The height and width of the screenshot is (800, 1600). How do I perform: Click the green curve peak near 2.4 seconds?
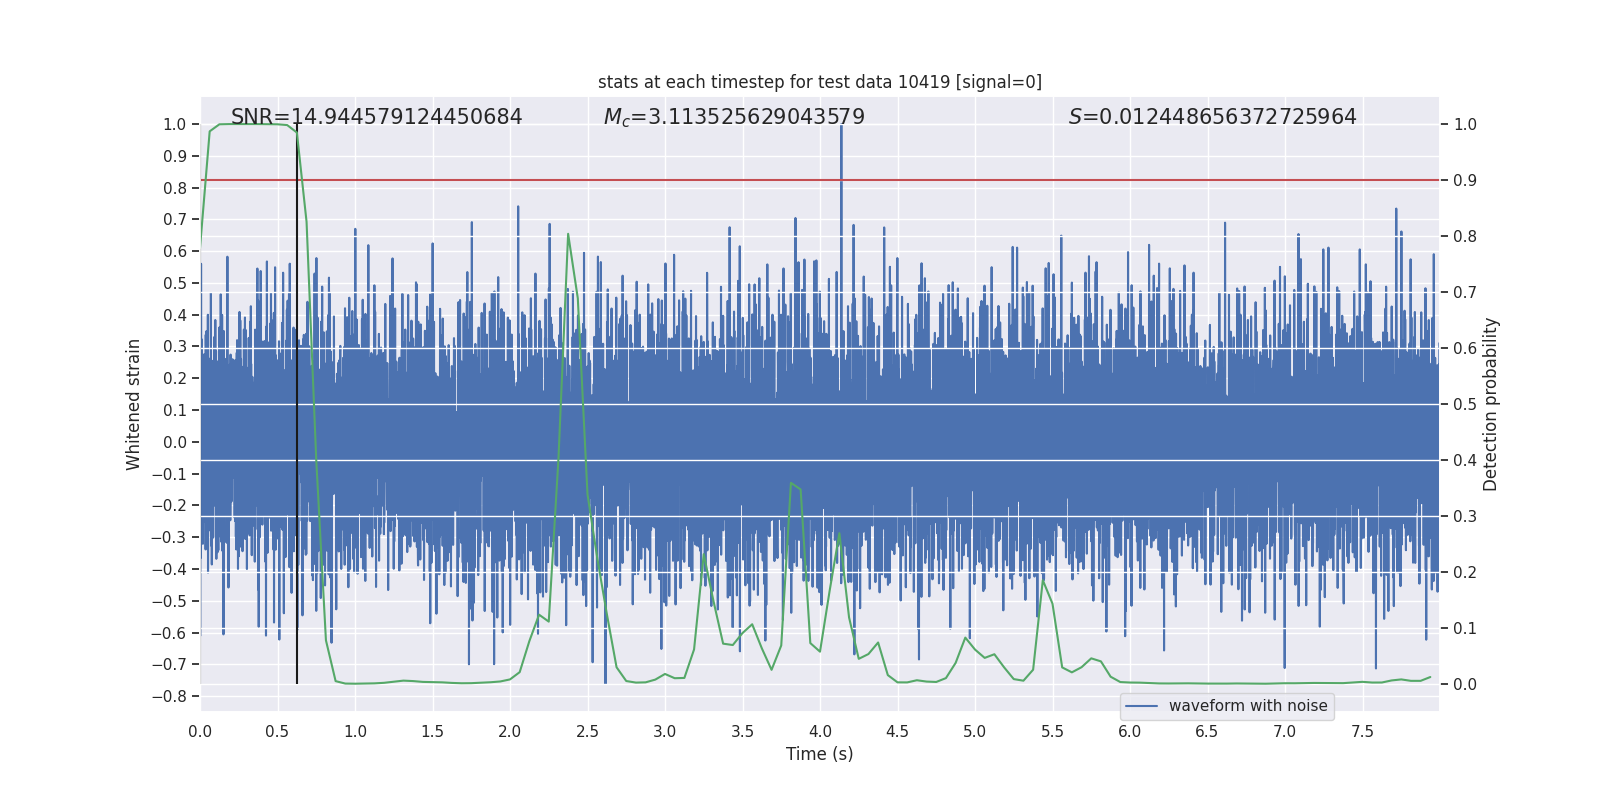pos(568,235)
